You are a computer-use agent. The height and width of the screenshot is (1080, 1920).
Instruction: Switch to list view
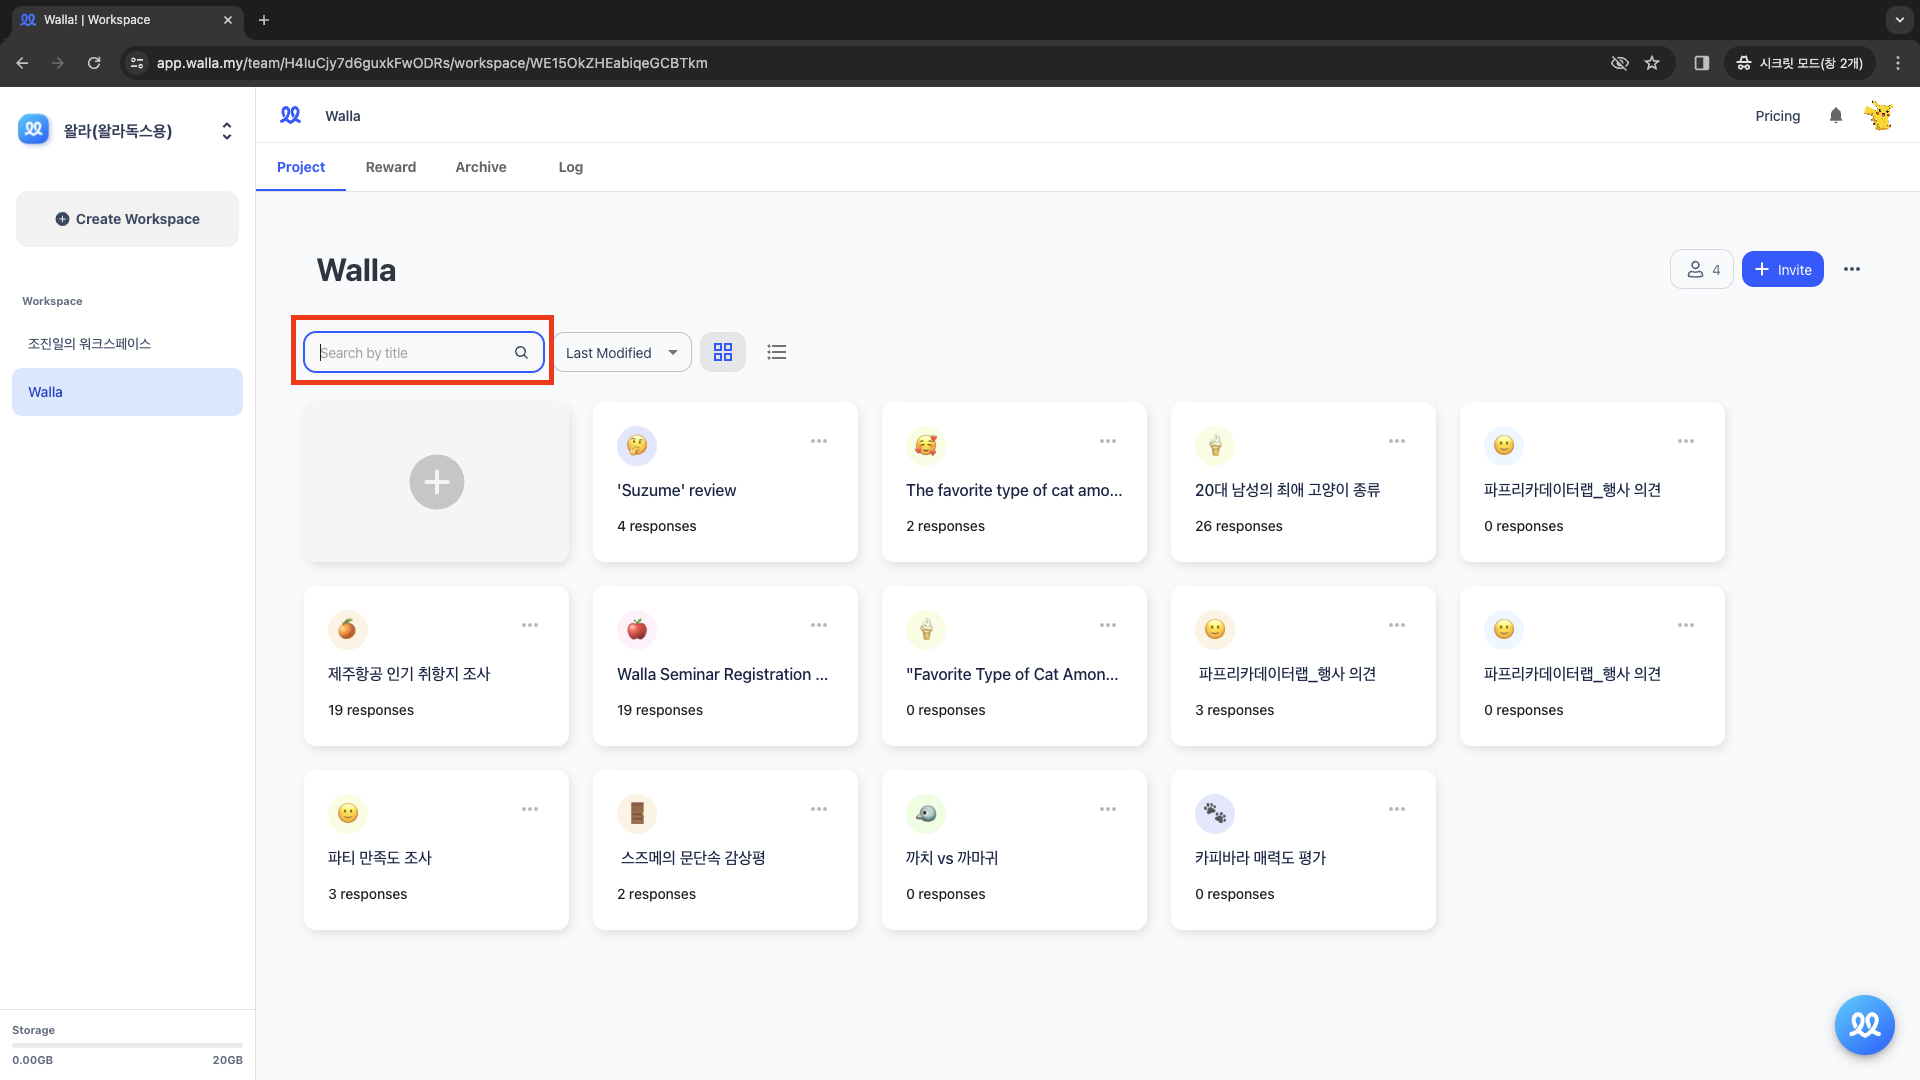coord(776,352)
